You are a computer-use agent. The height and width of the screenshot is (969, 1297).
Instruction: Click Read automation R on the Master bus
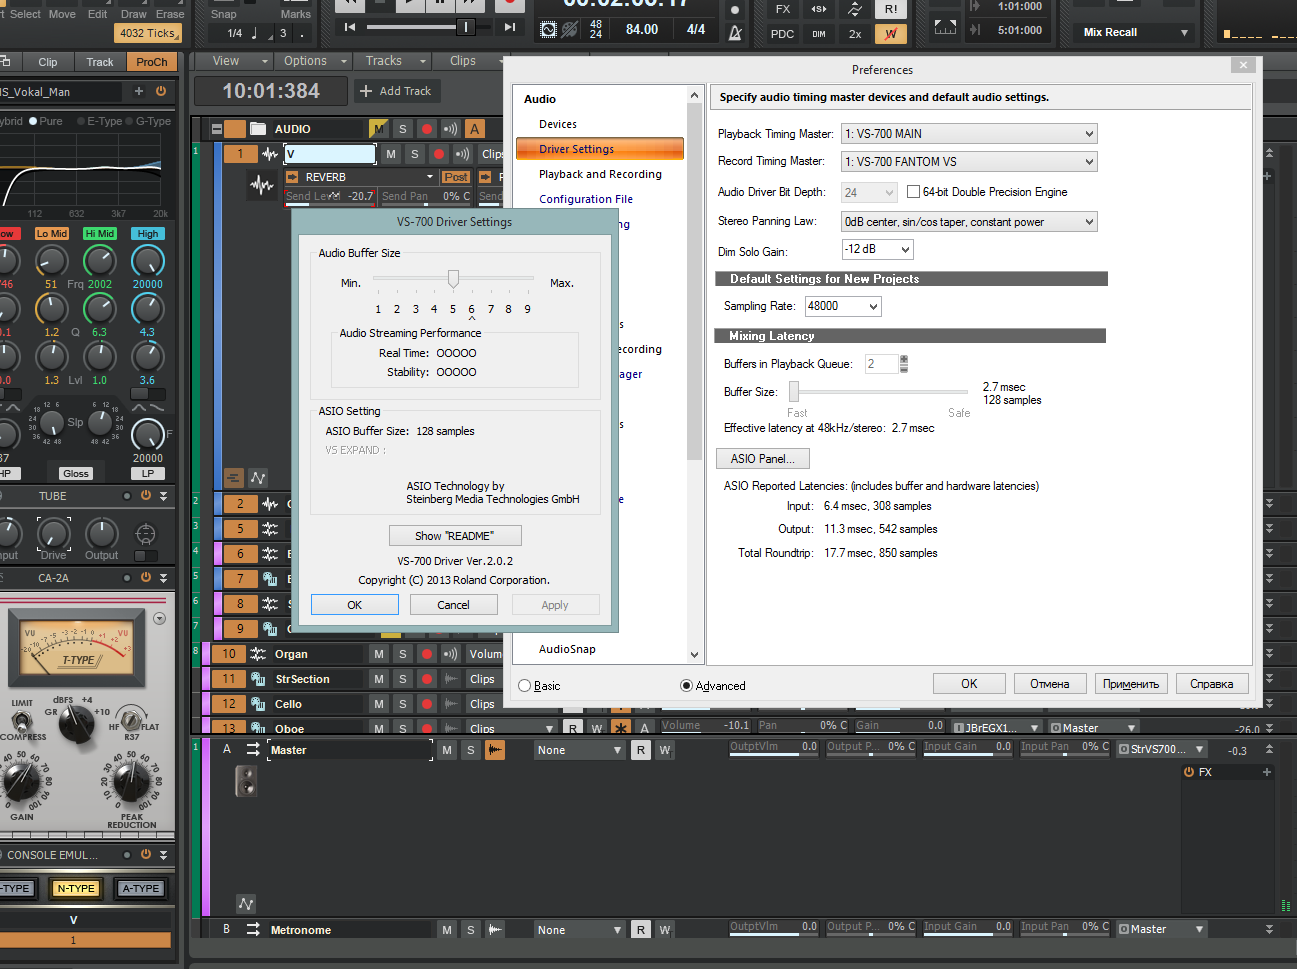pos(641,750)
